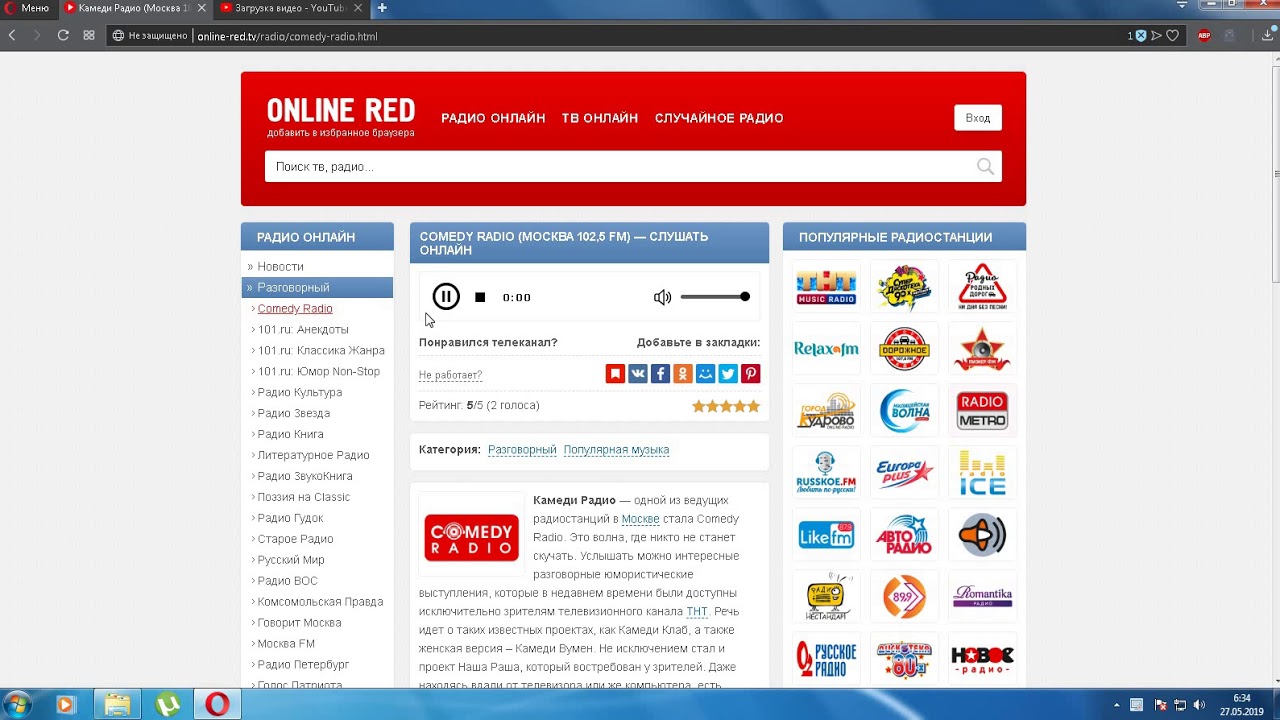Open Радио Звезда in the sidebar
The height and width of the screenshot is (720, 1280).
[x=294, y=414]
